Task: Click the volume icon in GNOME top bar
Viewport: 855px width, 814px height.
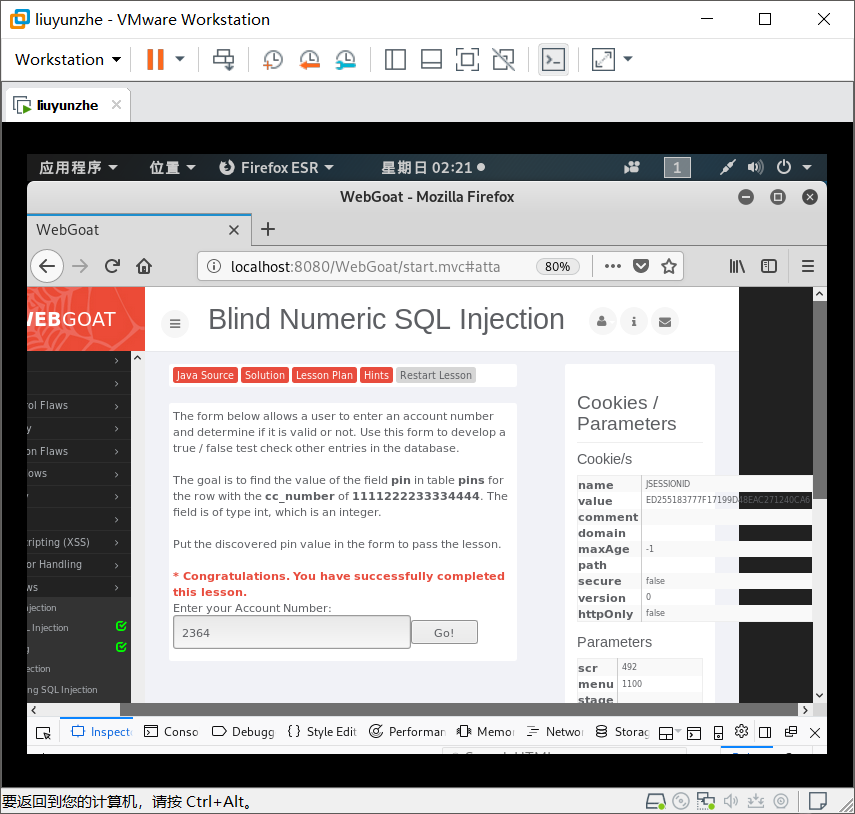Action: (755, 167)
